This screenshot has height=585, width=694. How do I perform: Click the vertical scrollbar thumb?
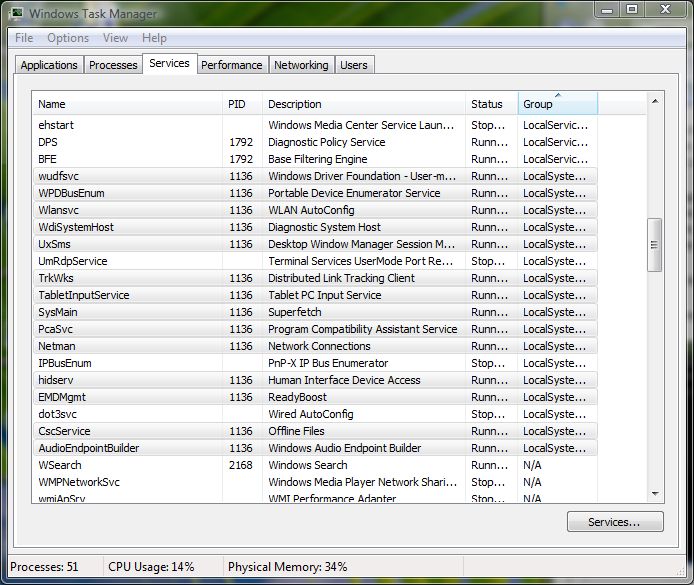pyautogui.click(x=654, y=245)
